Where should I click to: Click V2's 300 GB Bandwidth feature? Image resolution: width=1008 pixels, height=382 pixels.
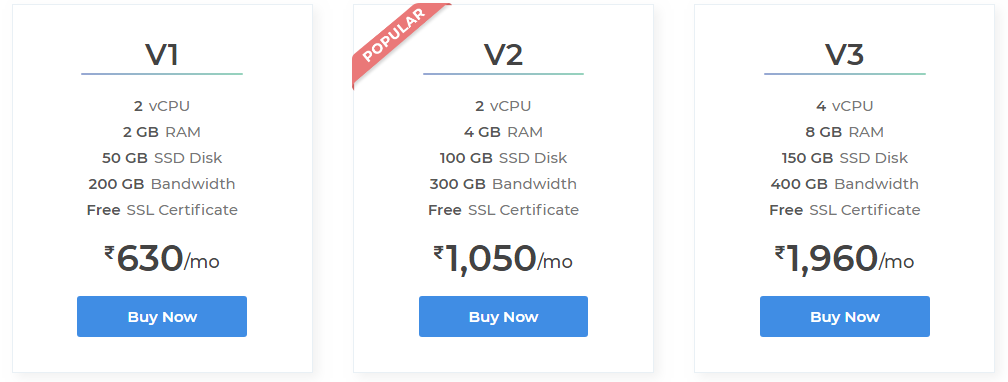tap(503, 184)
